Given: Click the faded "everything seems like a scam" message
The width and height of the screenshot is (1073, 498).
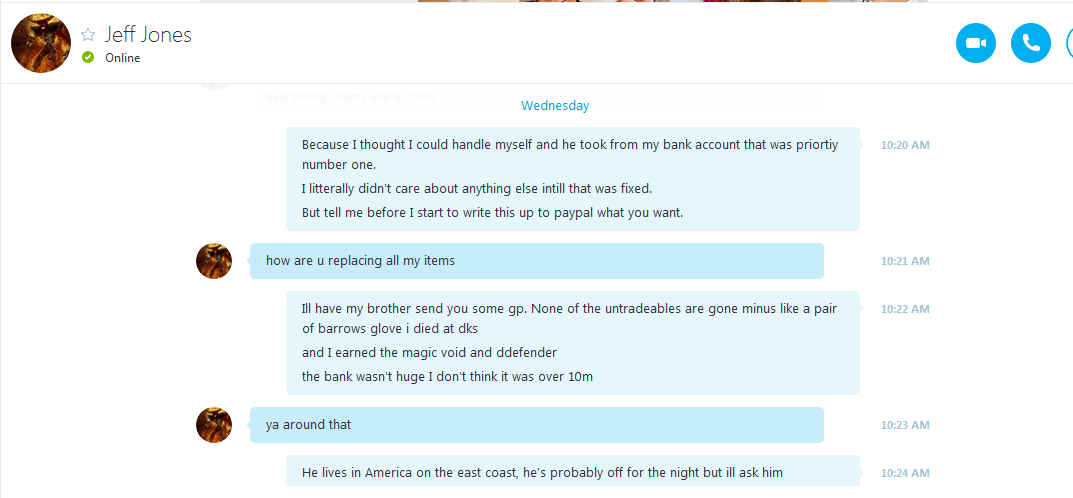Looking at the screenshot, I should pyautogui.click(x=350, y=96).
